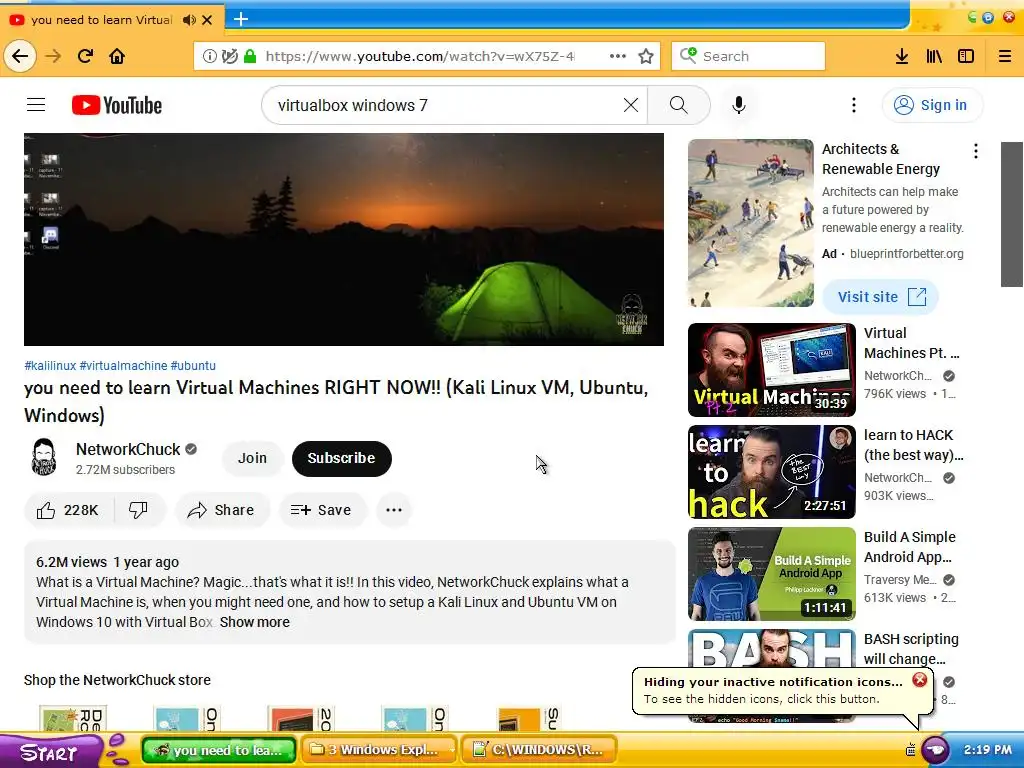This screenshot has height=768, width=1024.
Task: Open a new browser tab
Action: click(x=241, y=19)
